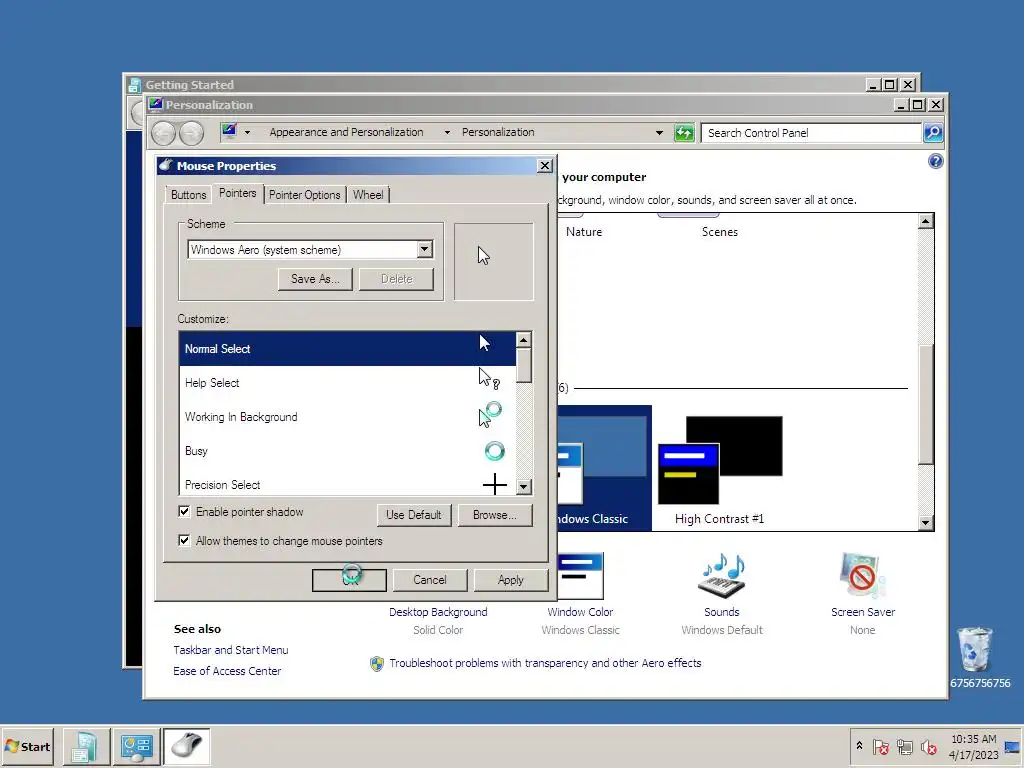Viewport: 1024px width, 768px height.
Task: Click the Mouse Properties taskbar icon
Action: pyautogui.click(x=187, y=746)
